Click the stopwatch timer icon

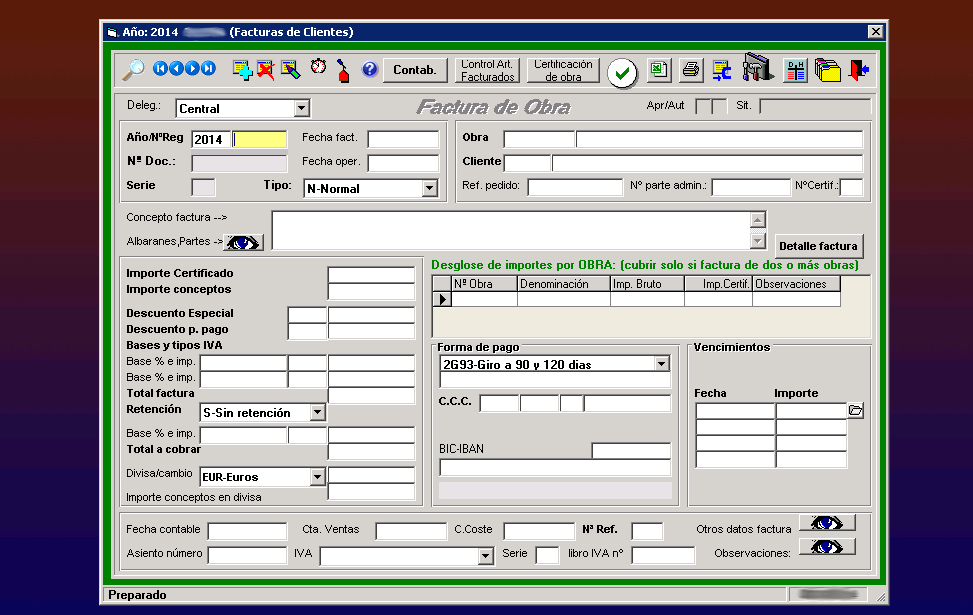(318, 67)
